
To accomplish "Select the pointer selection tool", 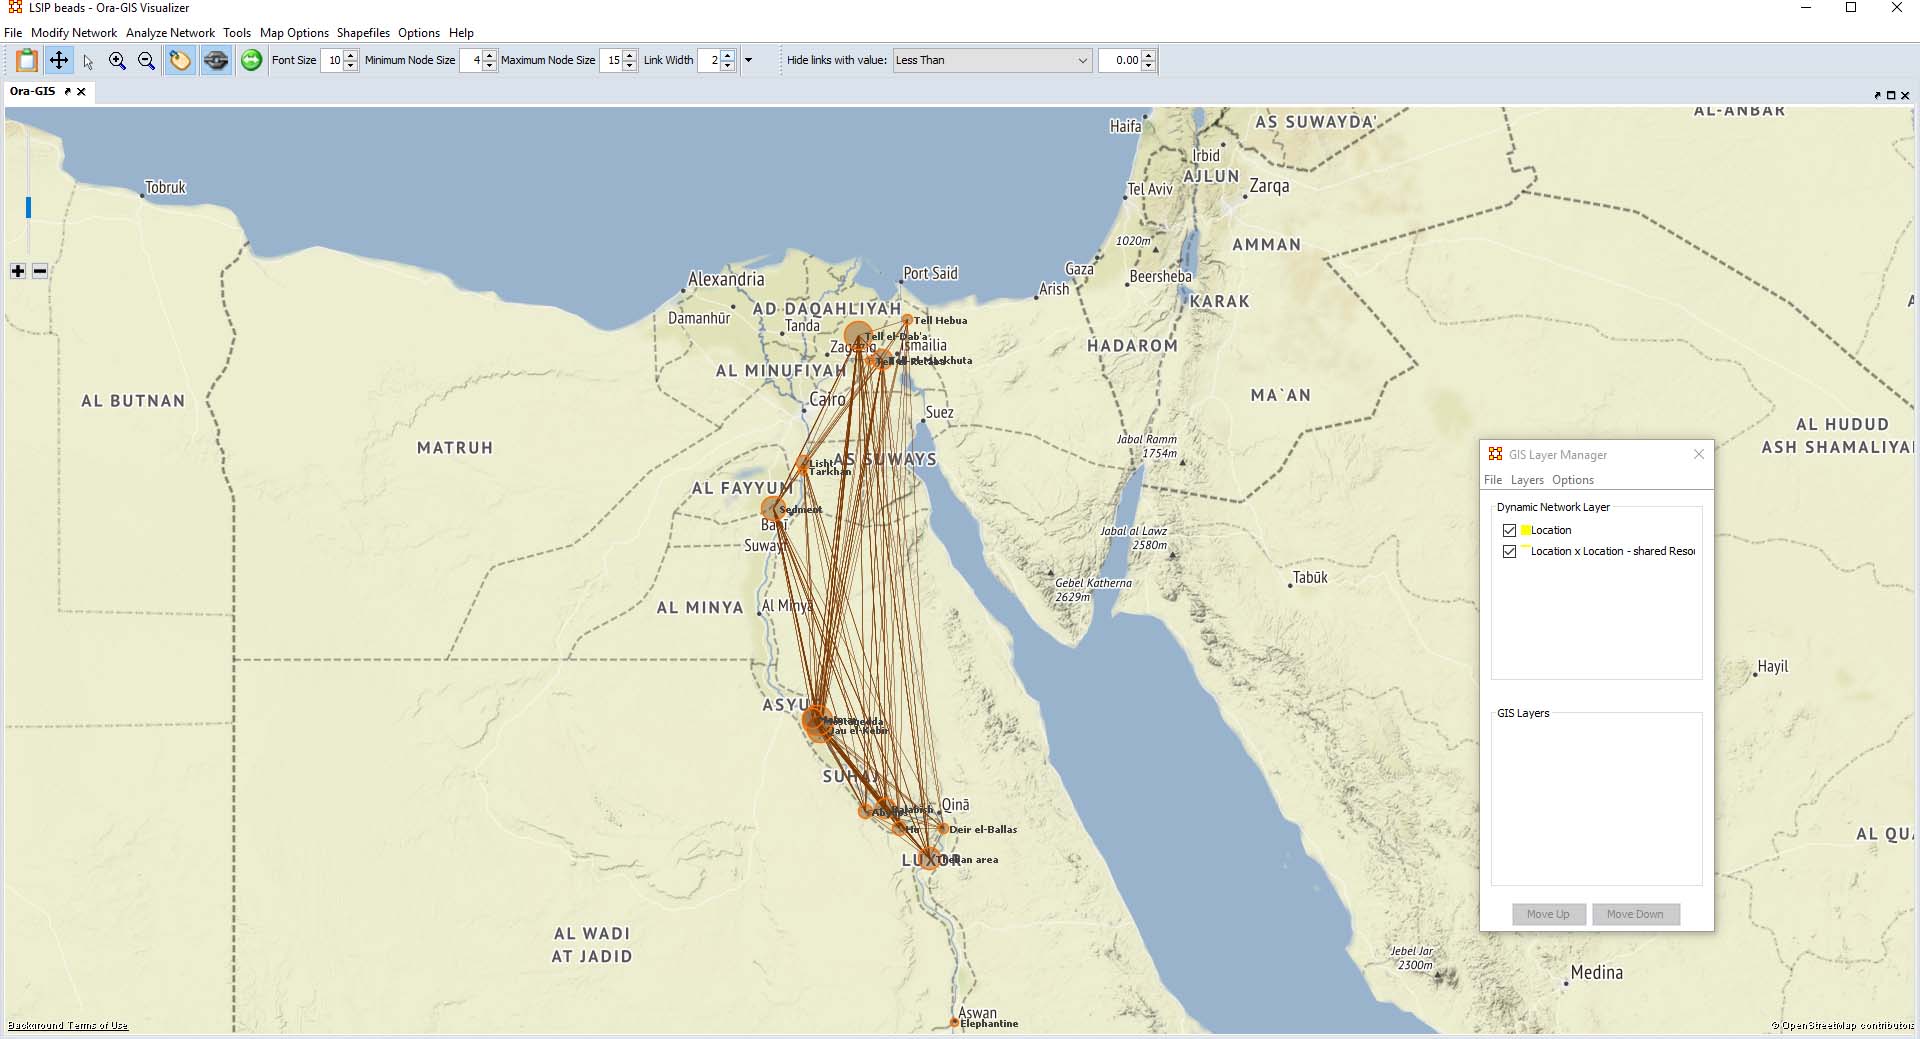I will (88, 61).
